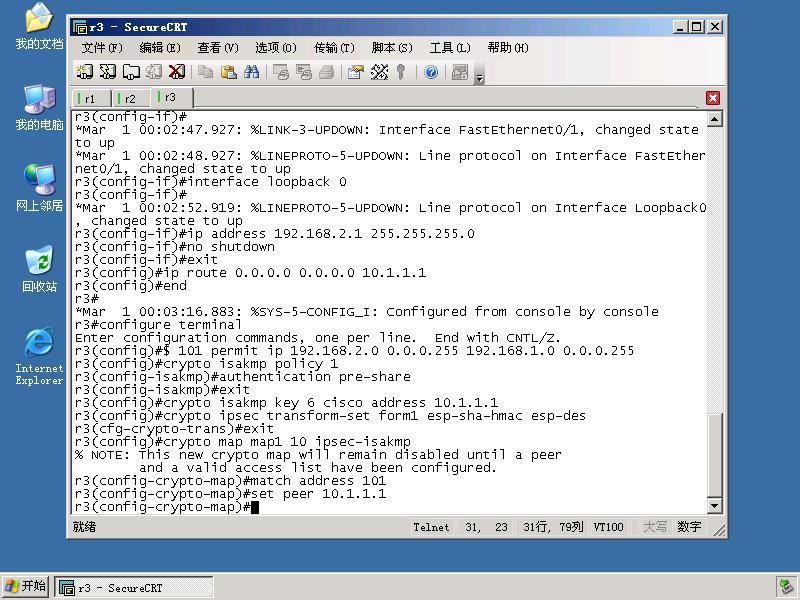Switch to the r1 session tab
This screenshot has width=800, height=600.
point(91,98)
